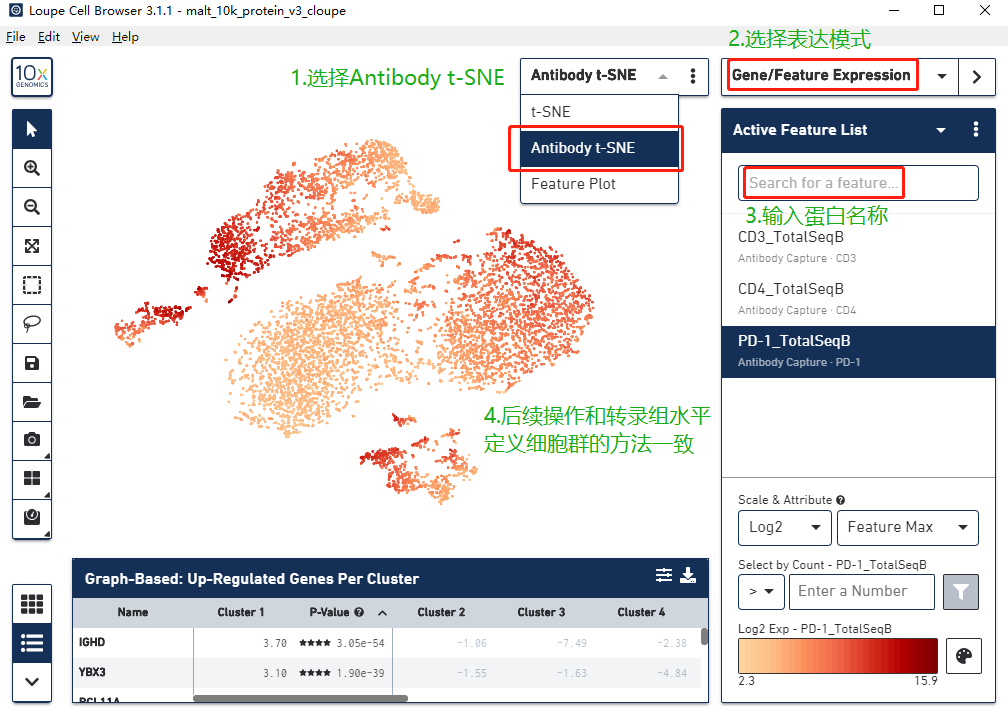Expand the Active Feature List dropdown

pos(941,130)
